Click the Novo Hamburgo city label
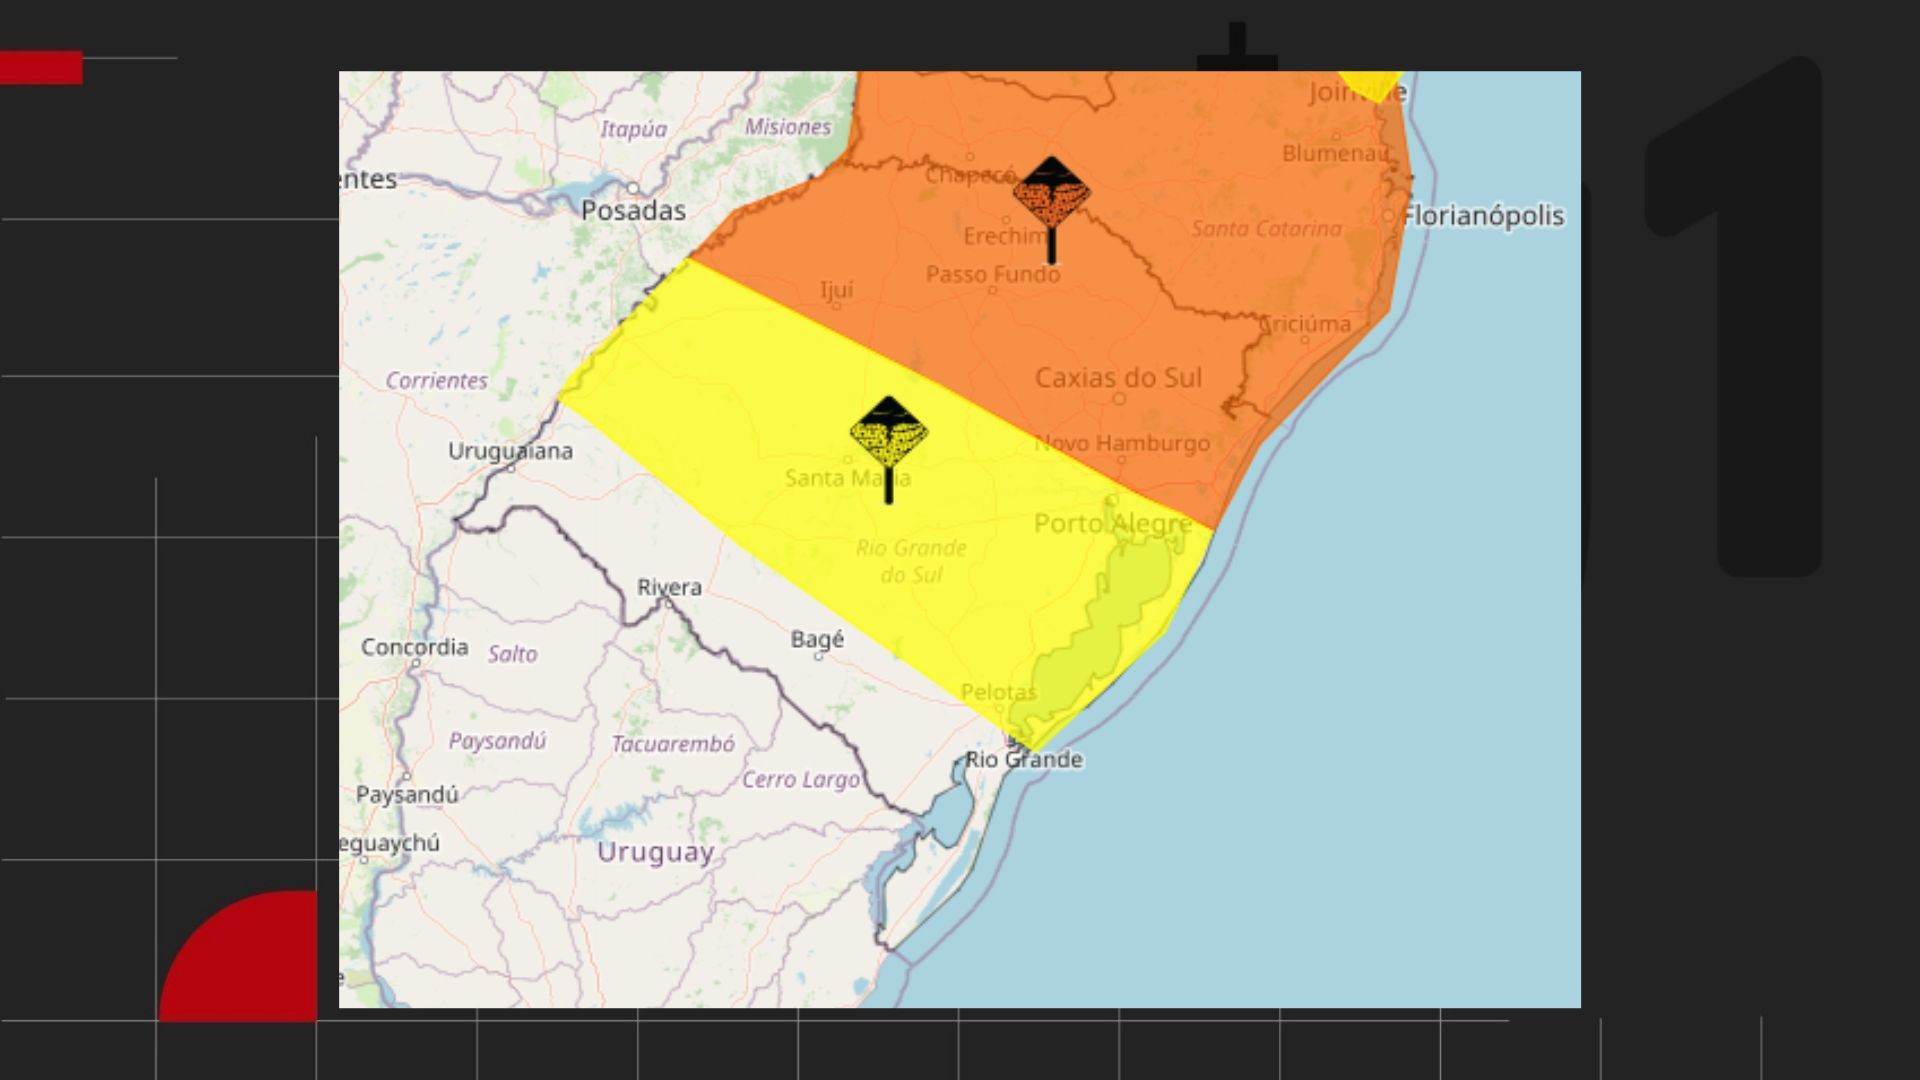 [x=1122, y=443]
